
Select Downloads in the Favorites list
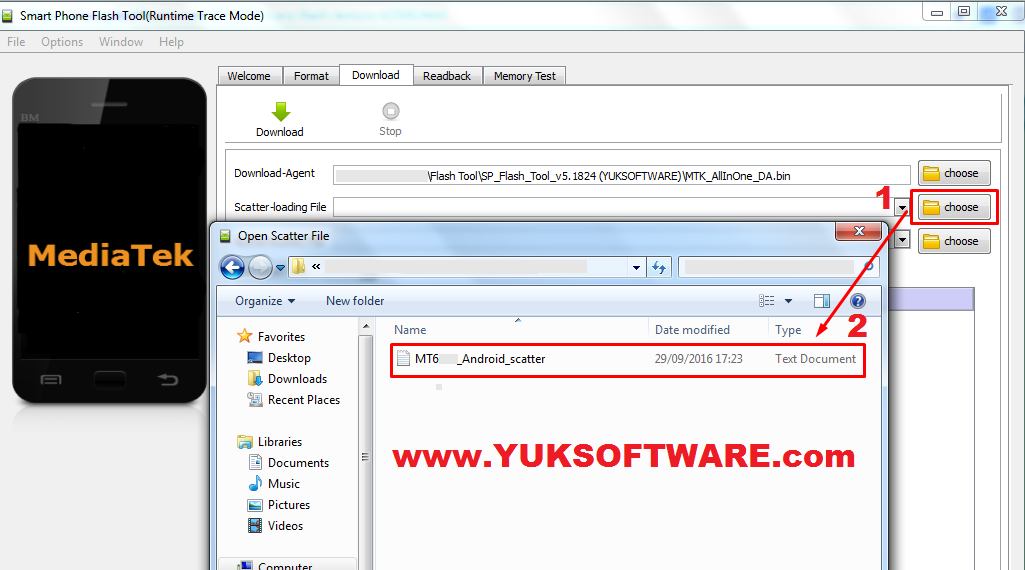point(297,378)
